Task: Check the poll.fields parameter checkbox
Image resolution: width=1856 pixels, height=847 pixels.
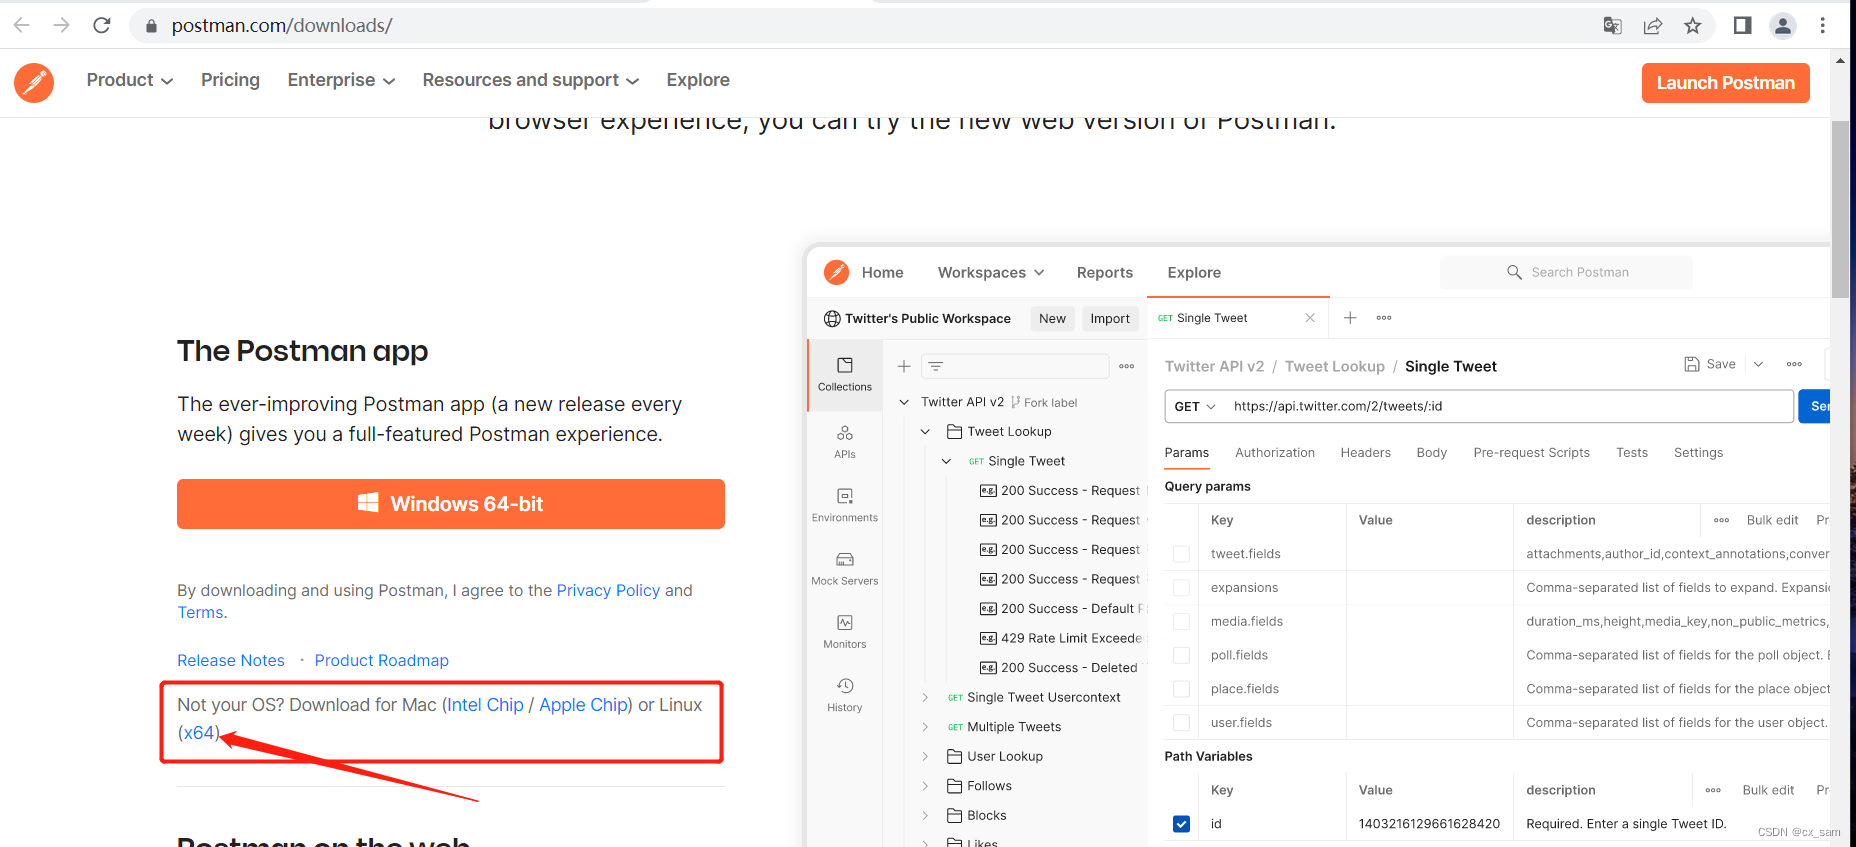Action: click(1181, 655)
